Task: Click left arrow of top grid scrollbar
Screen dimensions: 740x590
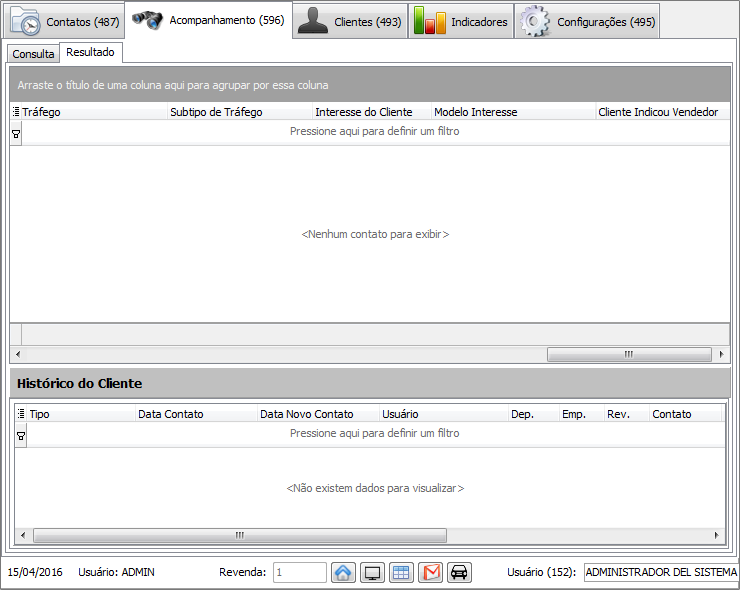Action: (18, 354)
